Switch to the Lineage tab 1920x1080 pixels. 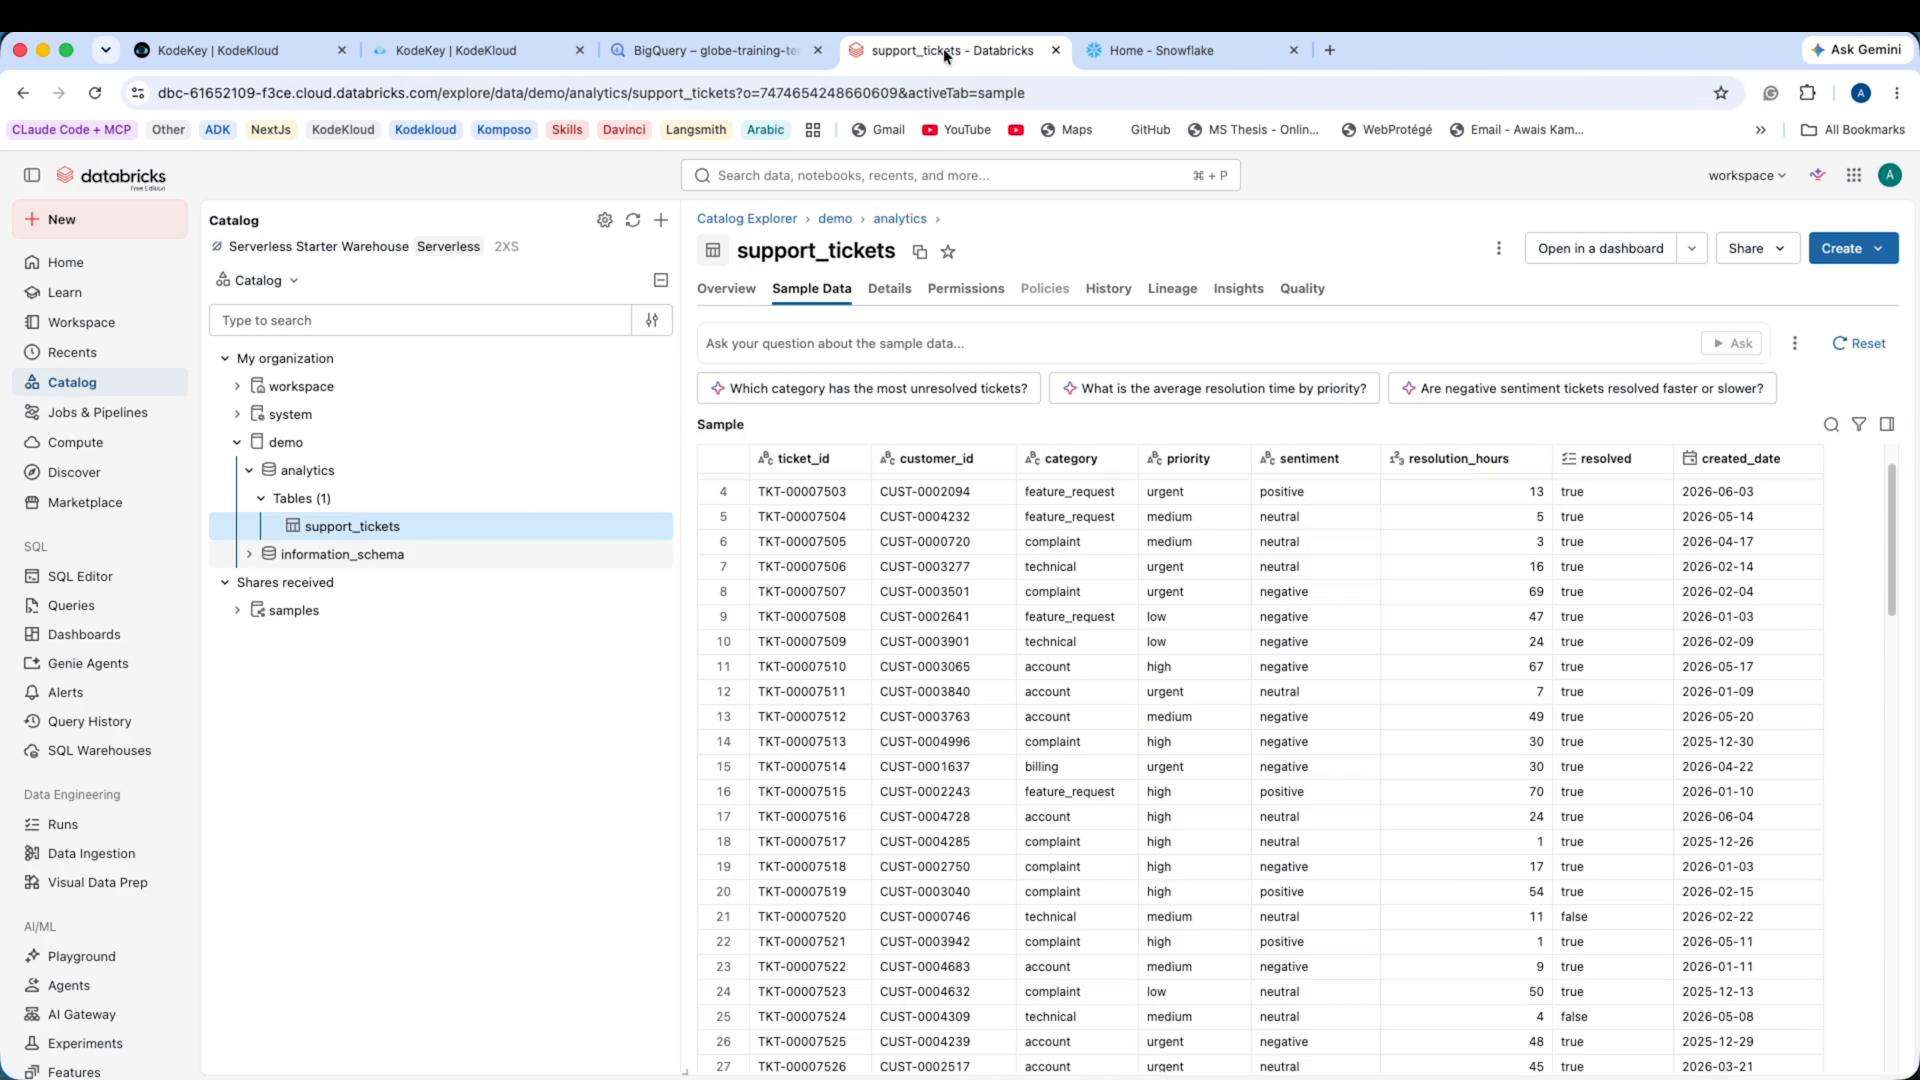(1172, 288)
